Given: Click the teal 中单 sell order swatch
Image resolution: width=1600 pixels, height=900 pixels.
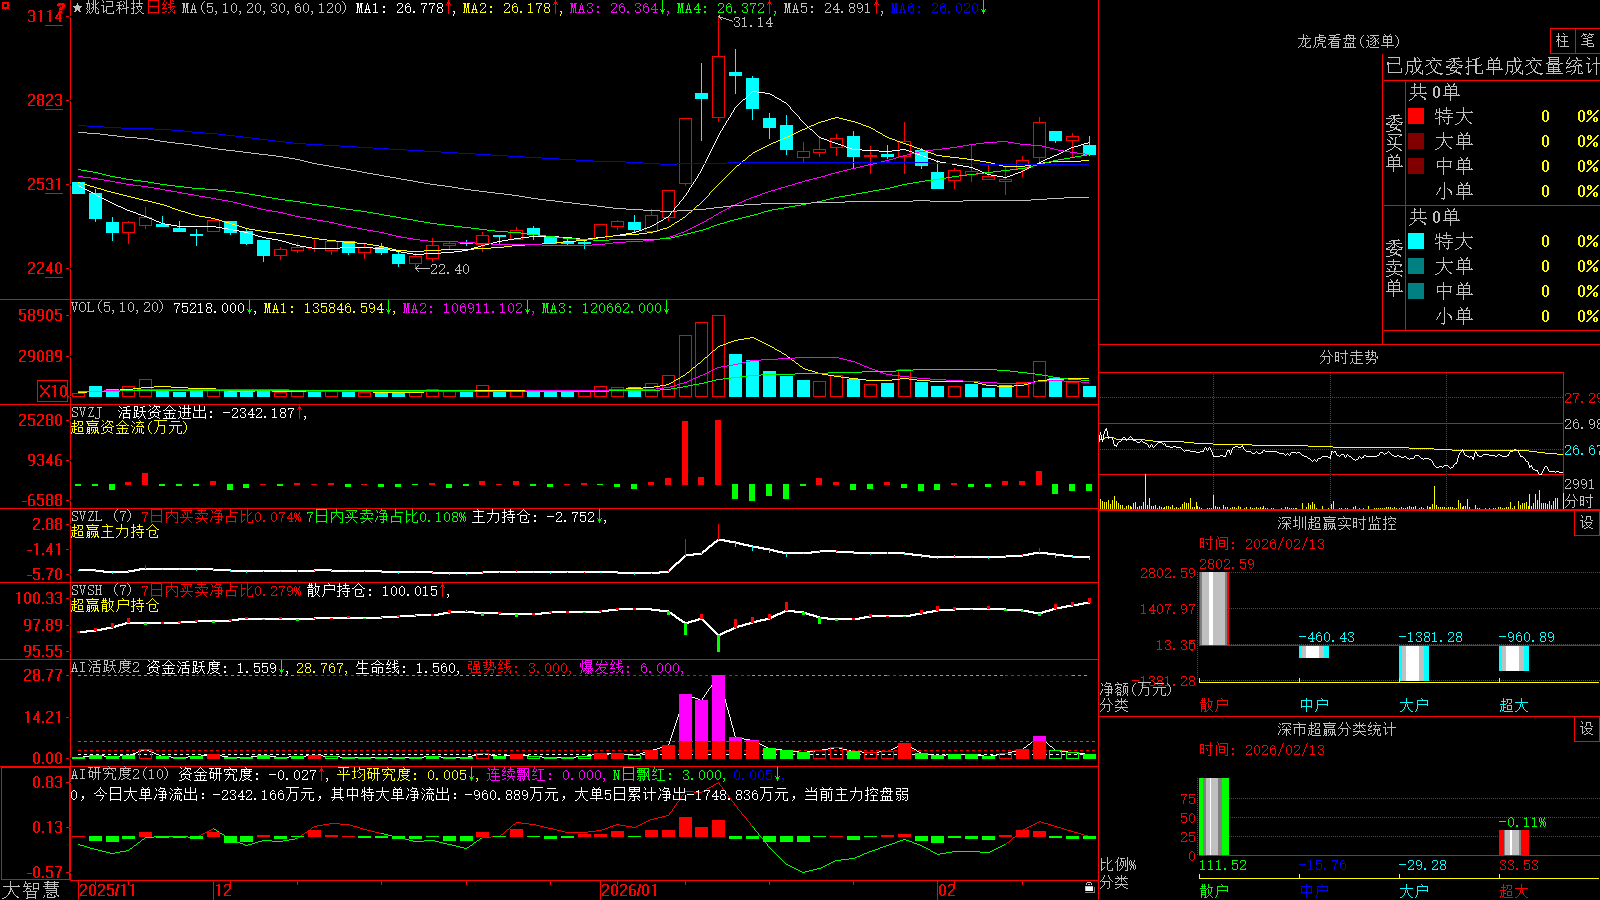Looking at the screenshot, I should point(1416,291).
